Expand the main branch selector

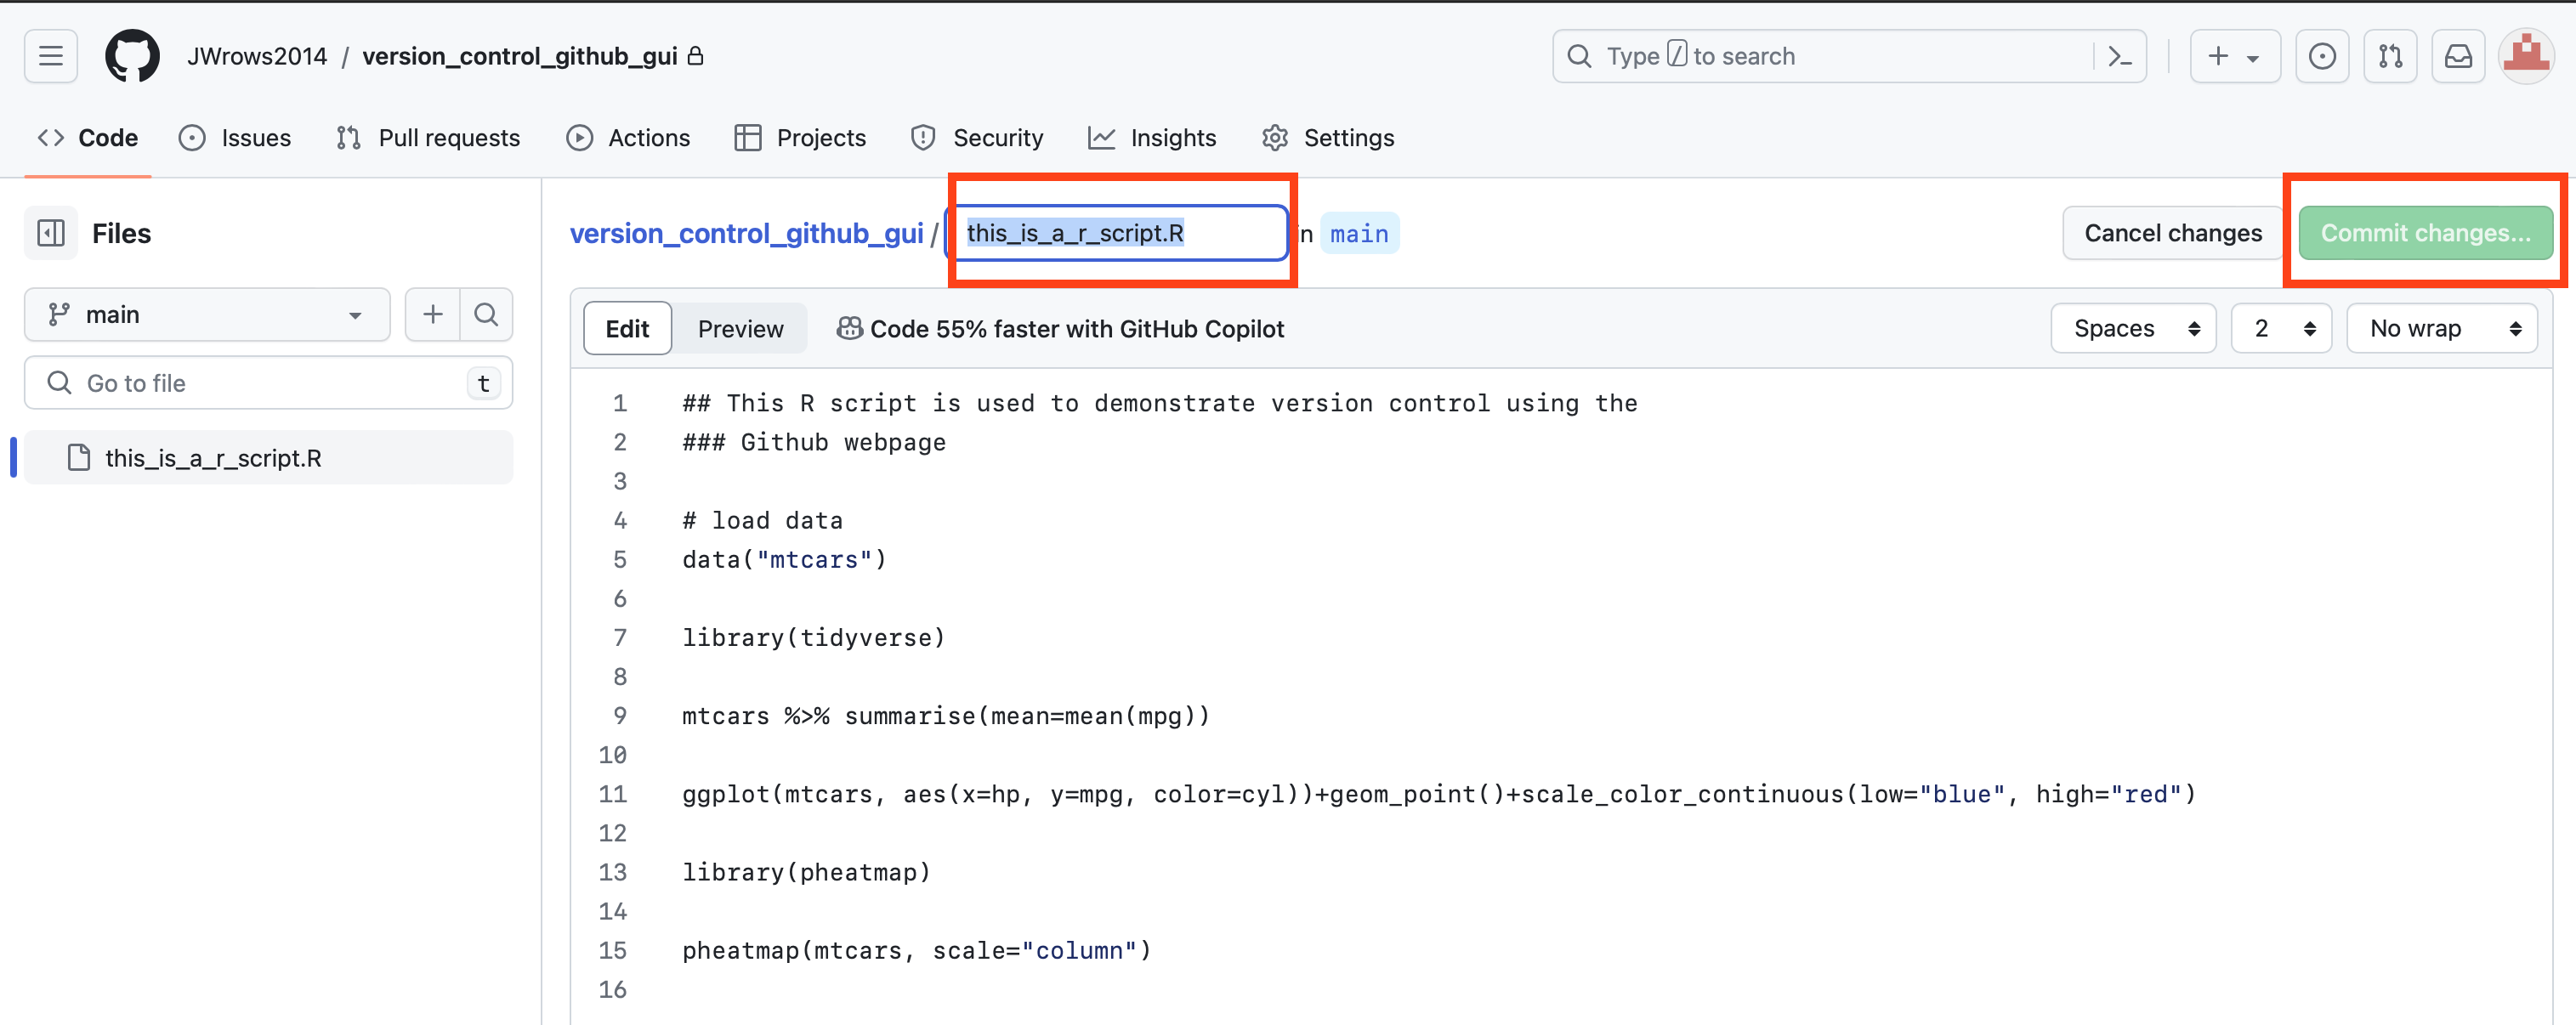(207, 314)
